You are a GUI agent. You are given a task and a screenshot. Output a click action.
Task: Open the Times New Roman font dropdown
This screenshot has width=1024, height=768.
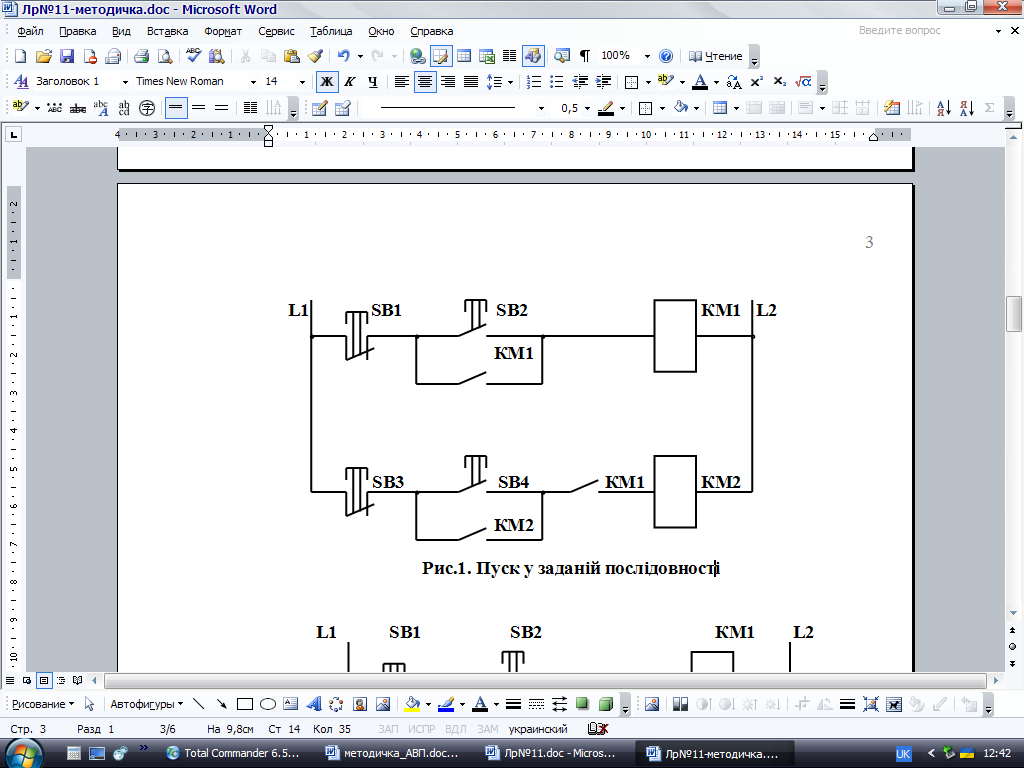point(253,82)
